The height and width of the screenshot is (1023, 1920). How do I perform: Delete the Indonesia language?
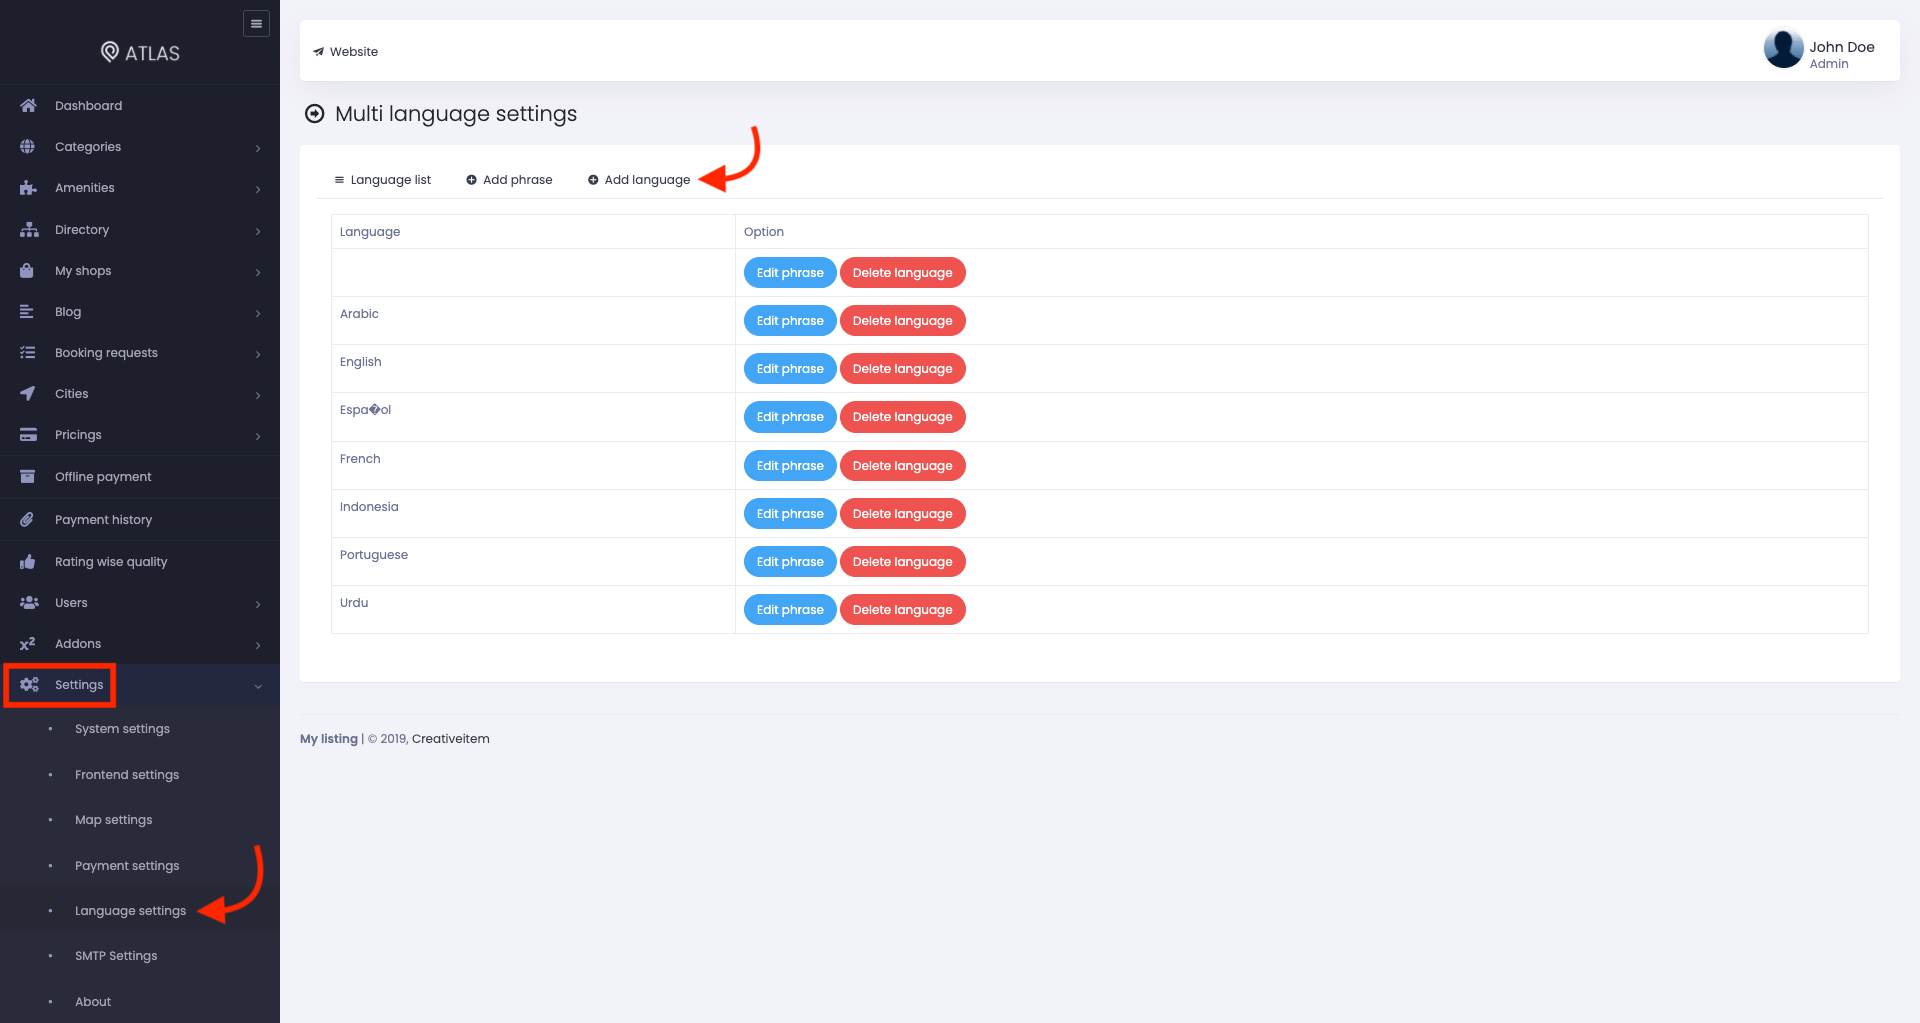point(902,514)
